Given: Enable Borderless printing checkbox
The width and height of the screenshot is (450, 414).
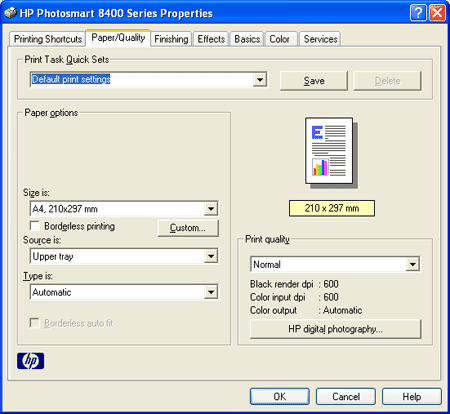Looking at the screenshot, I should [x=35, y=226].
